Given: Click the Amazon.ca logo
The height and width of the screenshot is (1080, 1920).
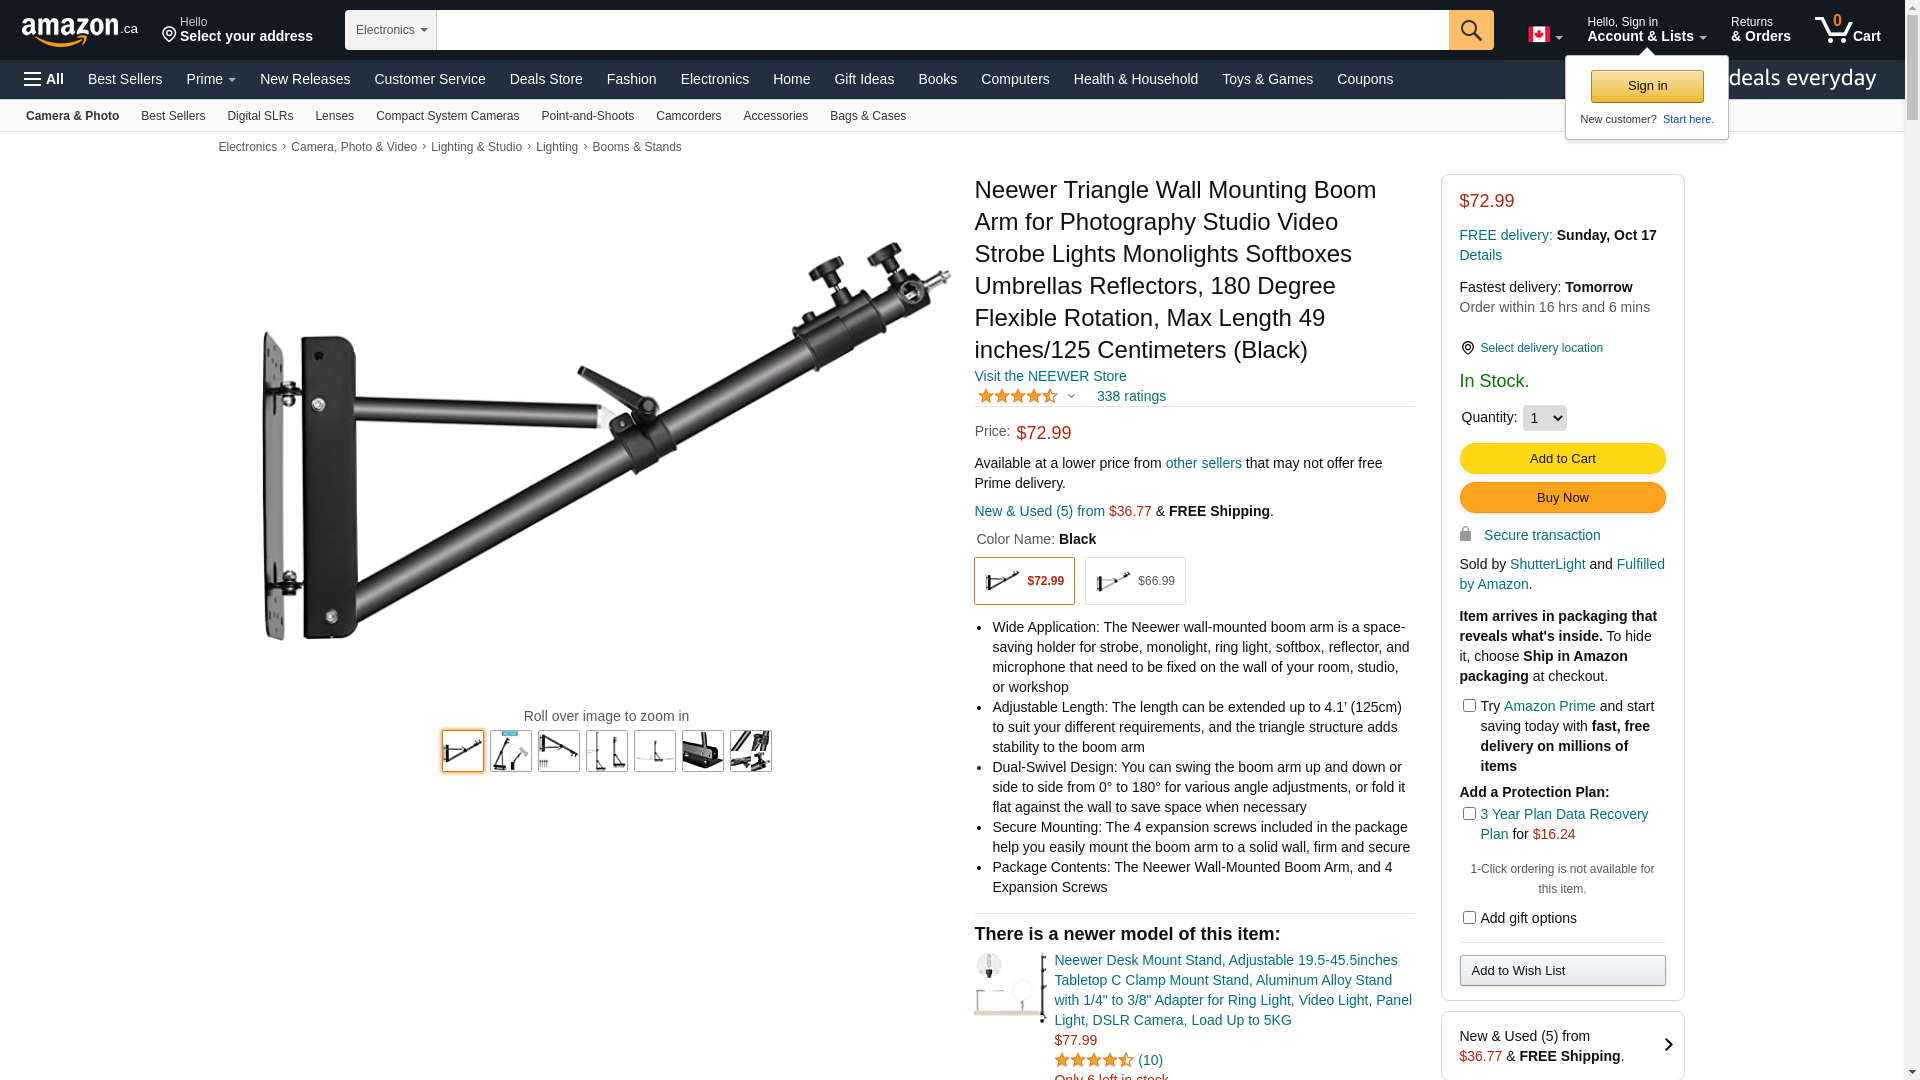Looking at the screenshot, I should tap(80, 30).
